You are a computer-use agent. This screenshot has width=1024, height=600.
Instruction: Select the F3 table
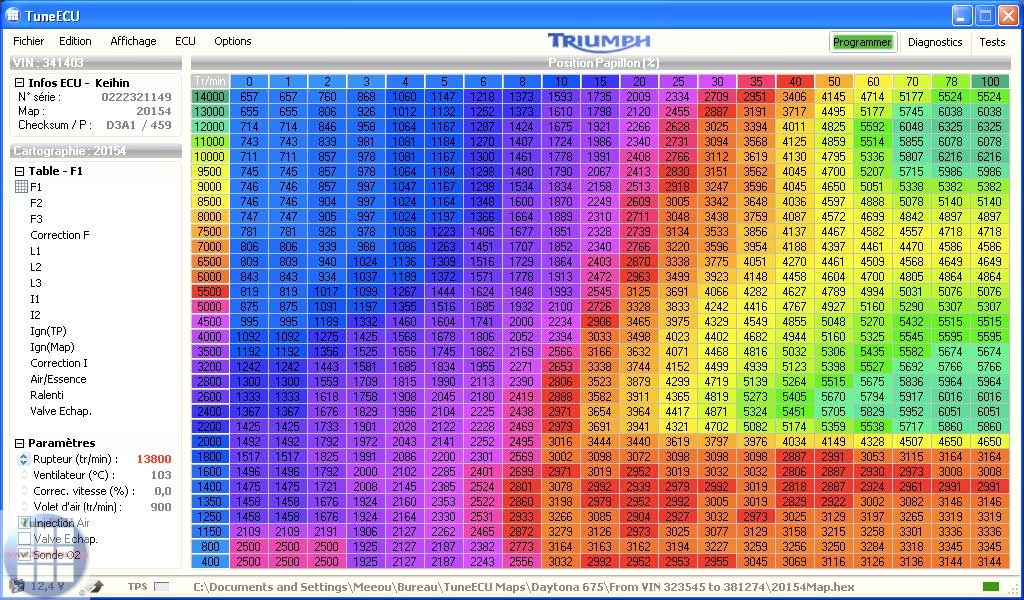pyautogui.click(x=36, y=219)
